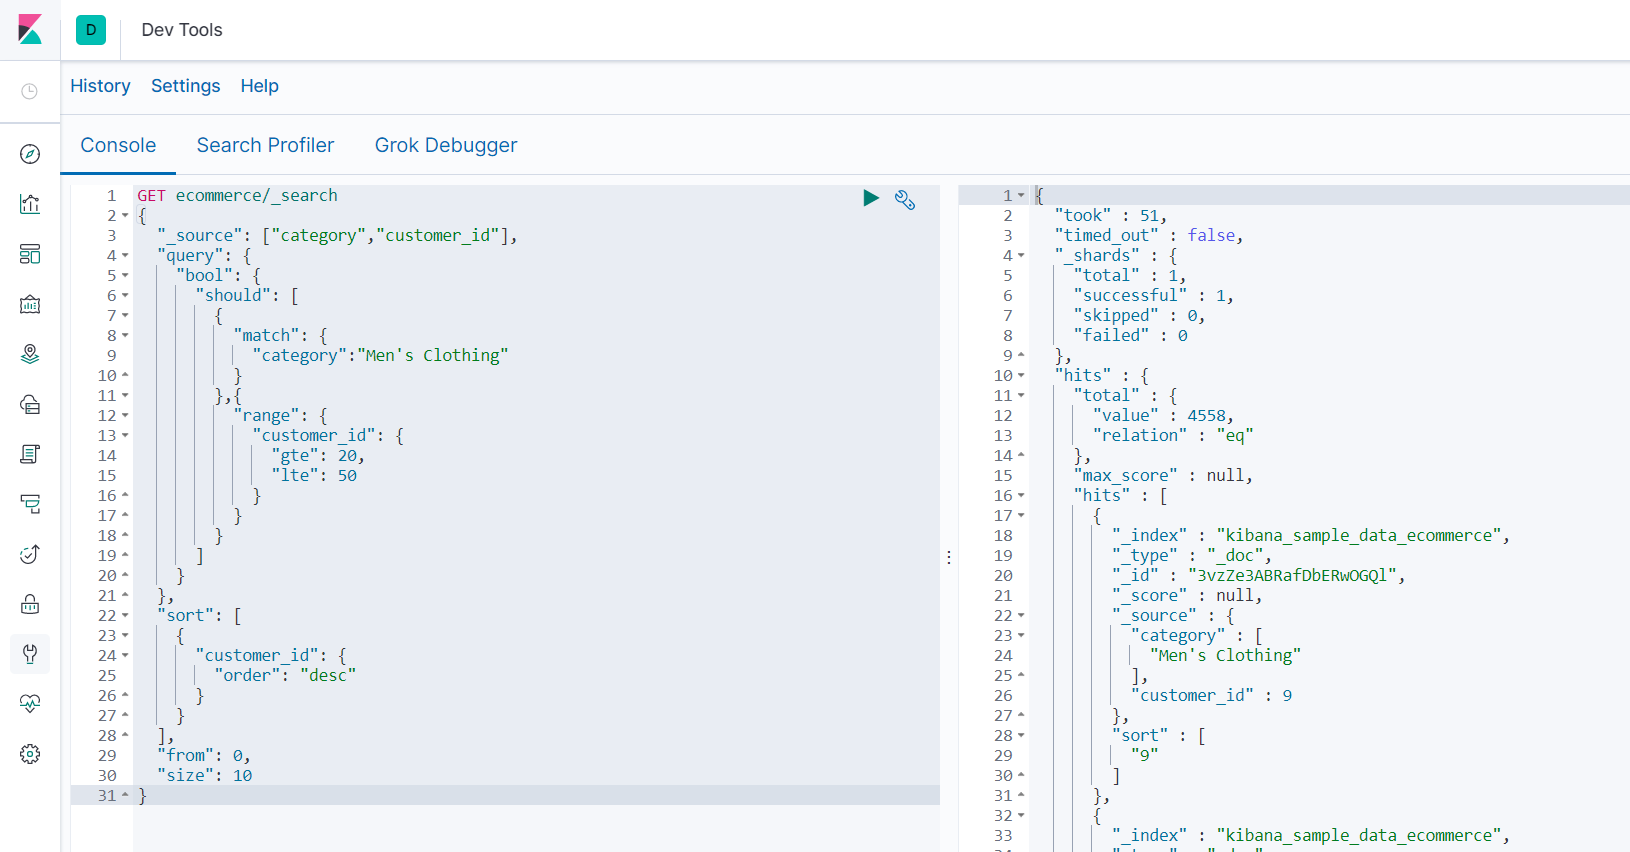Open recently viewed clock icon
1630x852 pixels.
pyautogui.click(x=30, y=91)
